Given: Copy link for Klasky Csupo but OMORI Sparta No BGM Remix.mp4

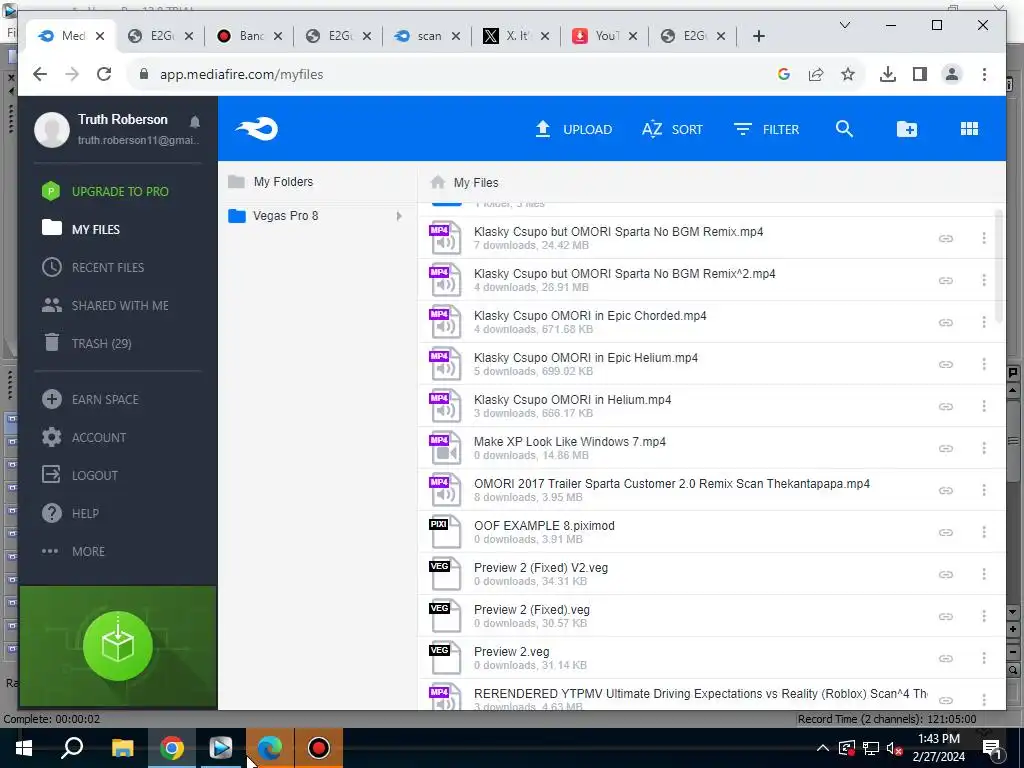Looking at the screenshot, I should pyautogui.click(x=946, y=238).
